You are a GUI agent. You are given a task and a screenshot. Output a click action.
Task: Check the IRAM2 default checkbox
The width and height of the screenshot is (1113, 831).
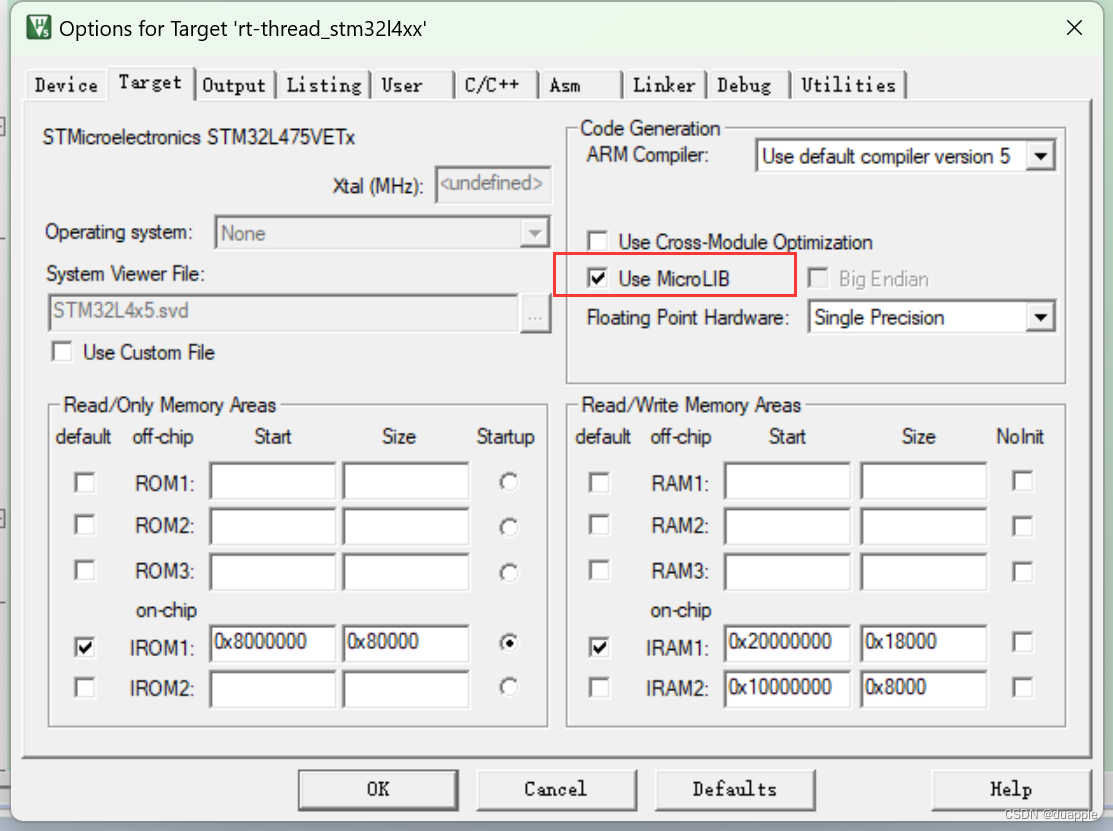click(599, 688)
